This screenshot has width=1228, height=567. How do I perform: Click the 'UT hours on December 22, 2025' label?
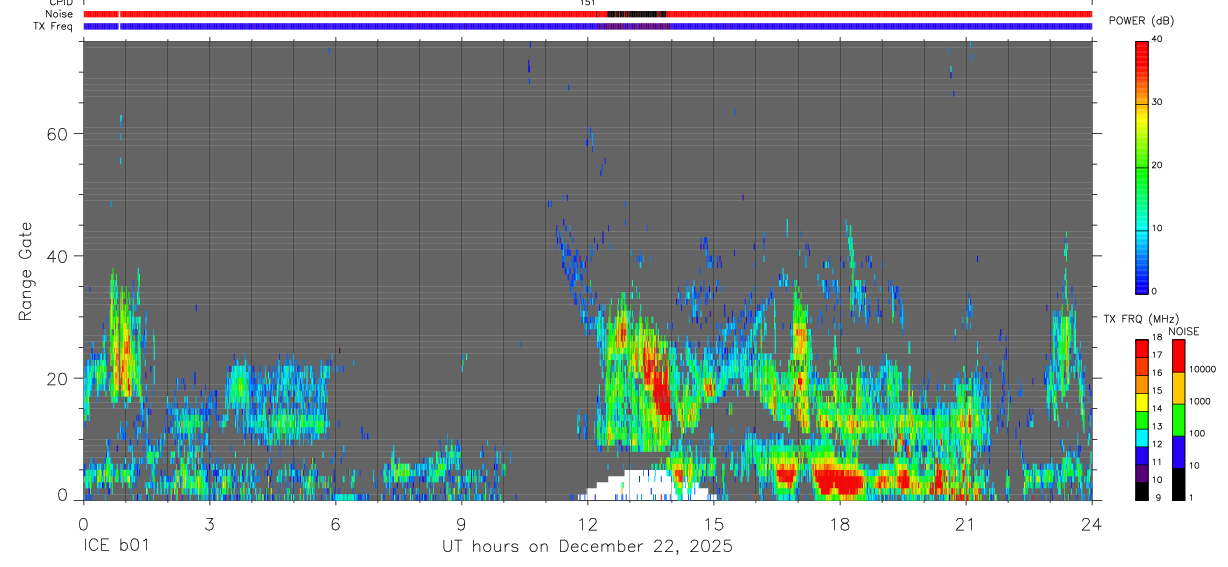[587, 547]
